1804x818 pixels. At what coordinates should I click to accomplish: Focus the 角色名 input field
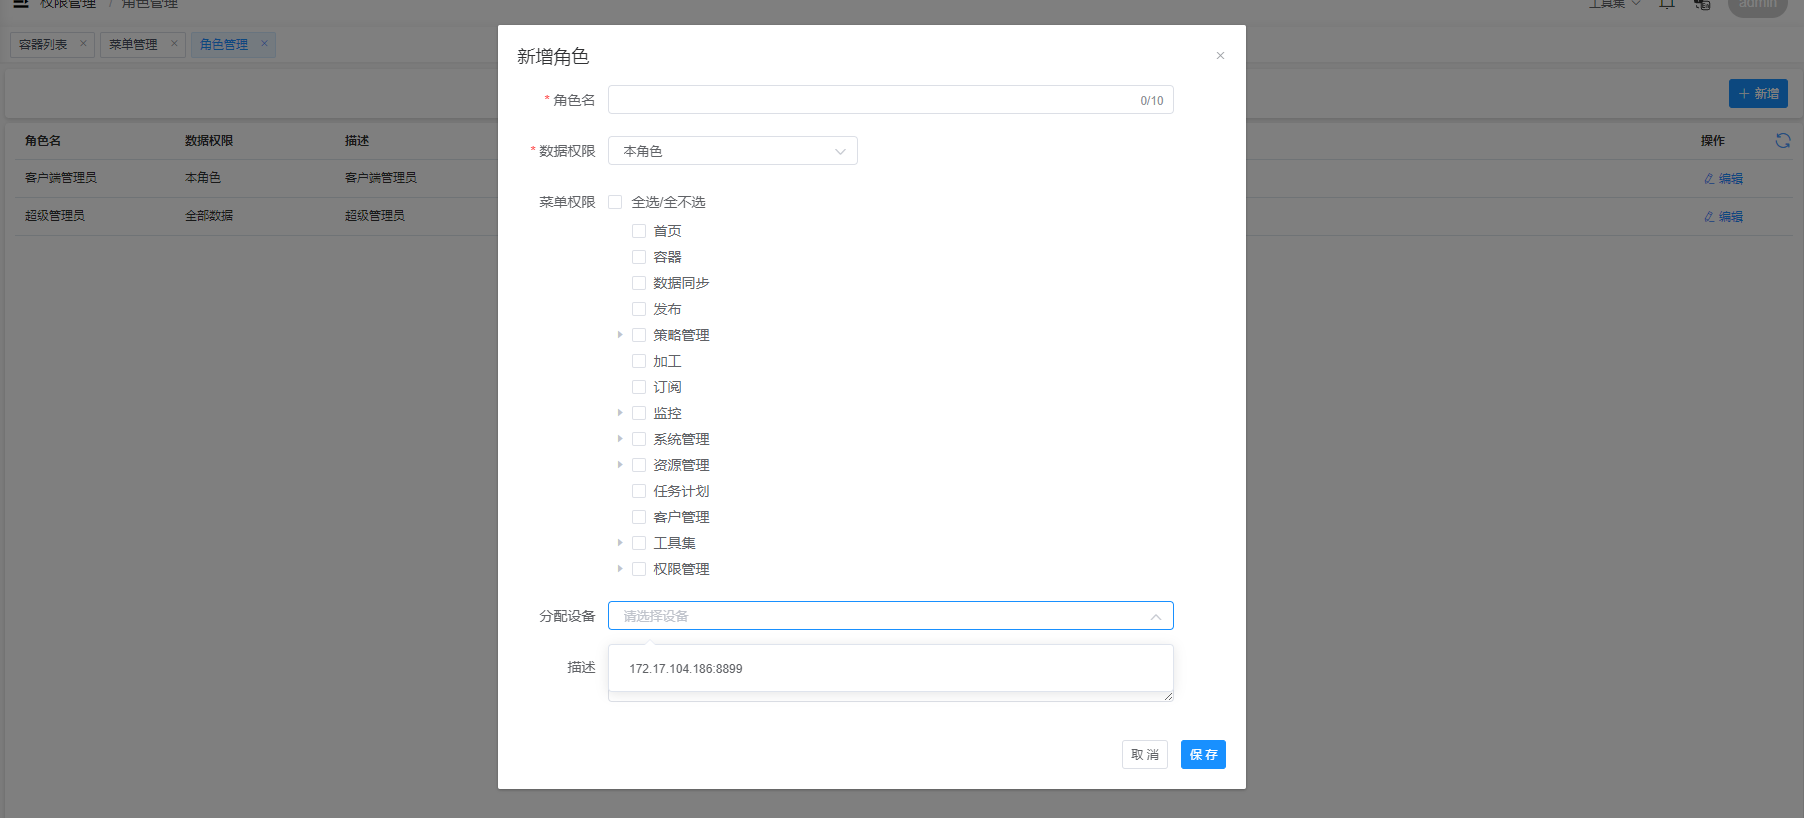click(x=870, y=100)
